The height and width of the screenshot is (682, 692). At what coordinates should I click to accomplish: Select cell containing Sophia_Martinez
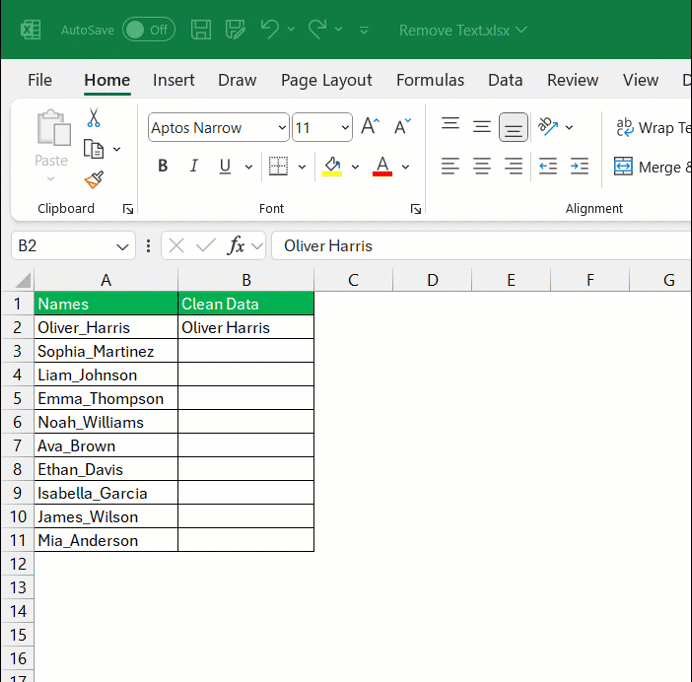[106, 351]
